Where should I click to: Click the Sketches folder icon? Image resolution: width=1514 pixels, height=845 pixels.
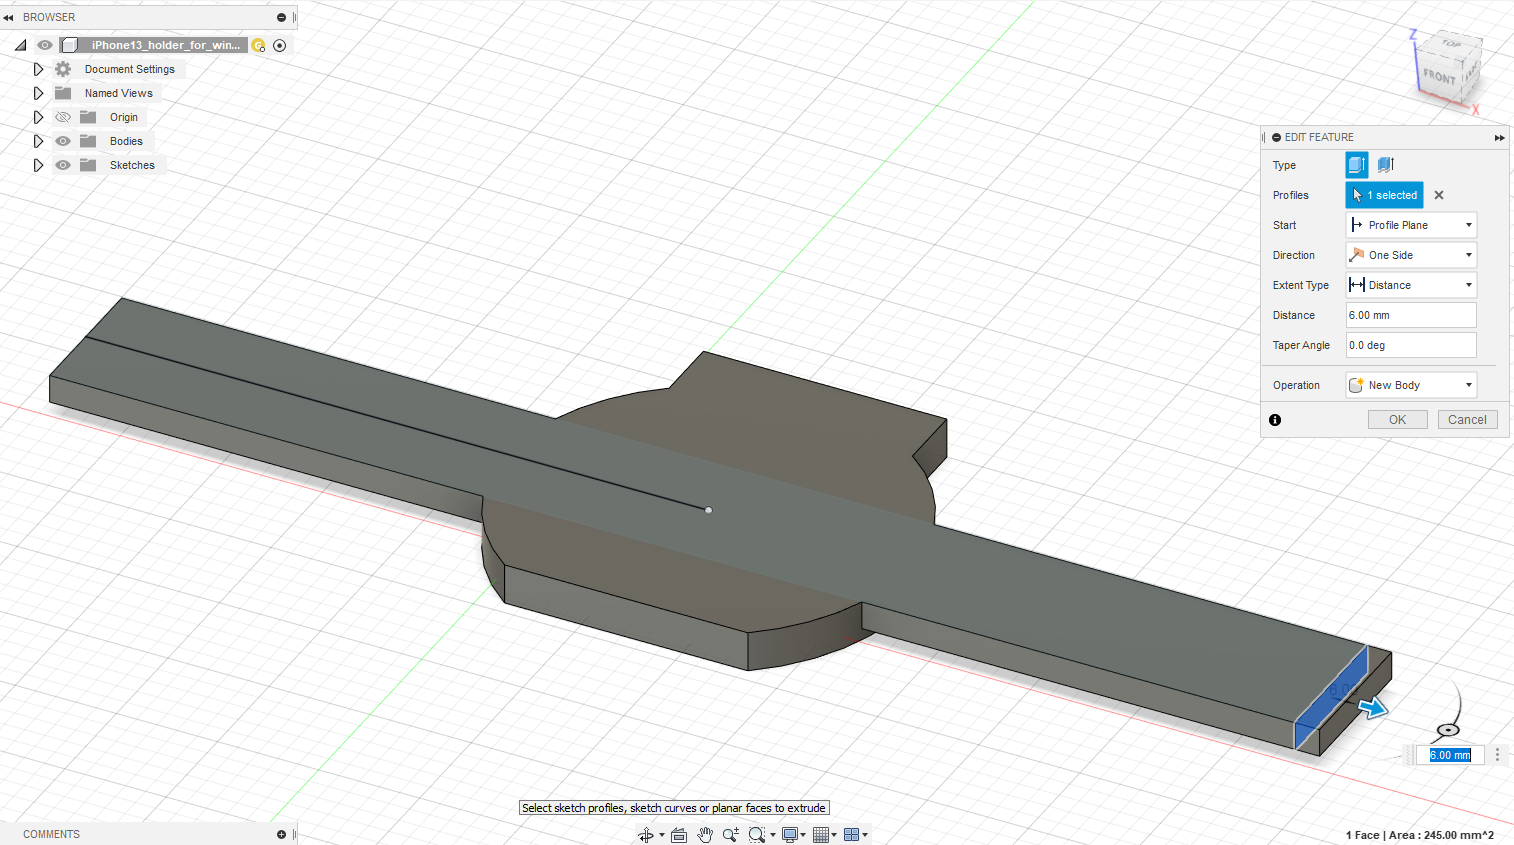coord(88,165)
